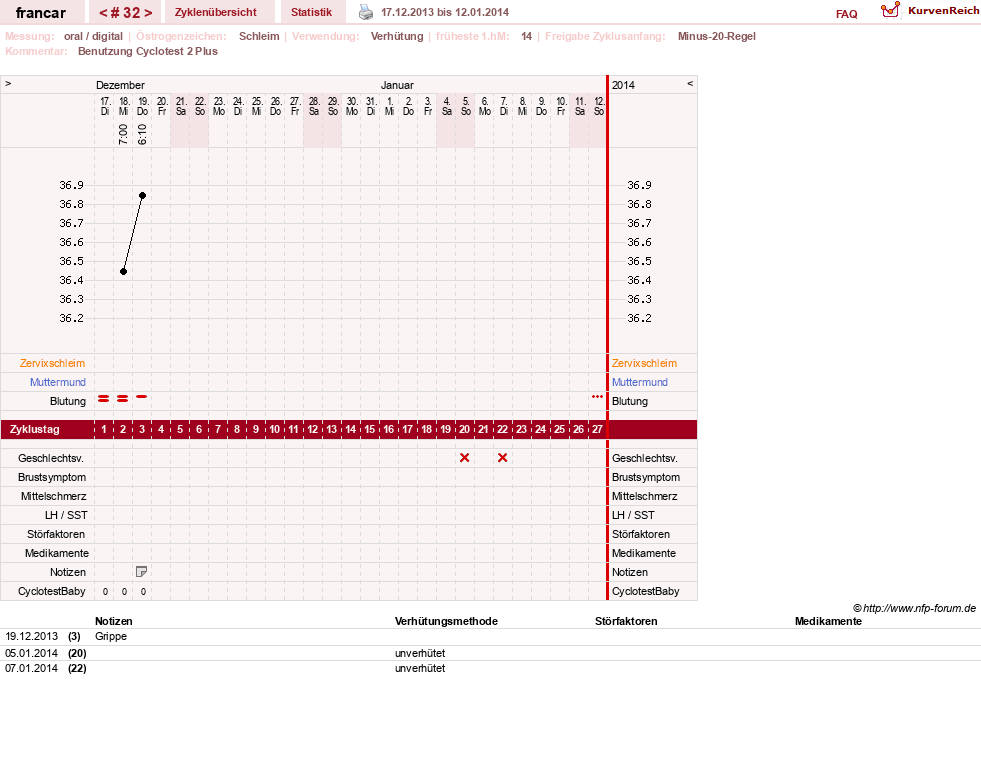Click the 19.12.2013 notes row date
The width and height of the screenshot is (981, 760).
(31, 636)
